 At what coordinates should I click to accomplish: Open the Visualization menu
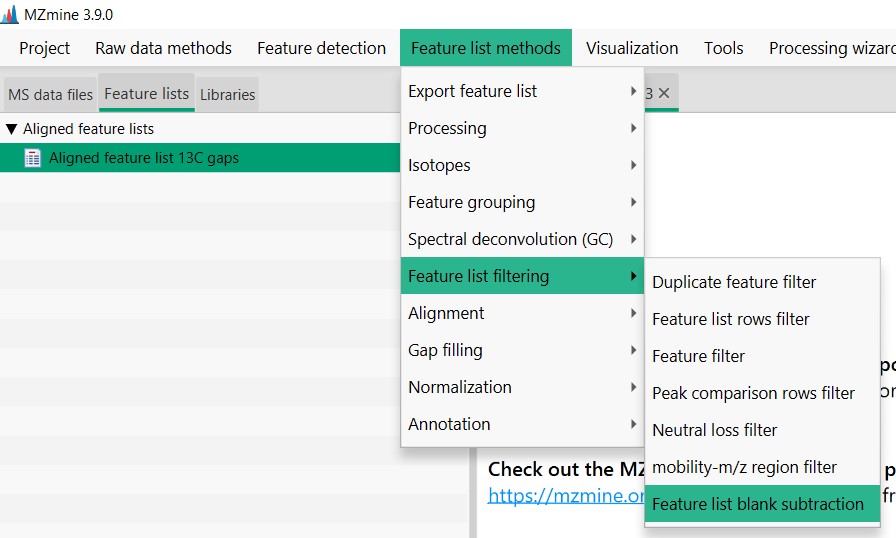click(632, 48)
